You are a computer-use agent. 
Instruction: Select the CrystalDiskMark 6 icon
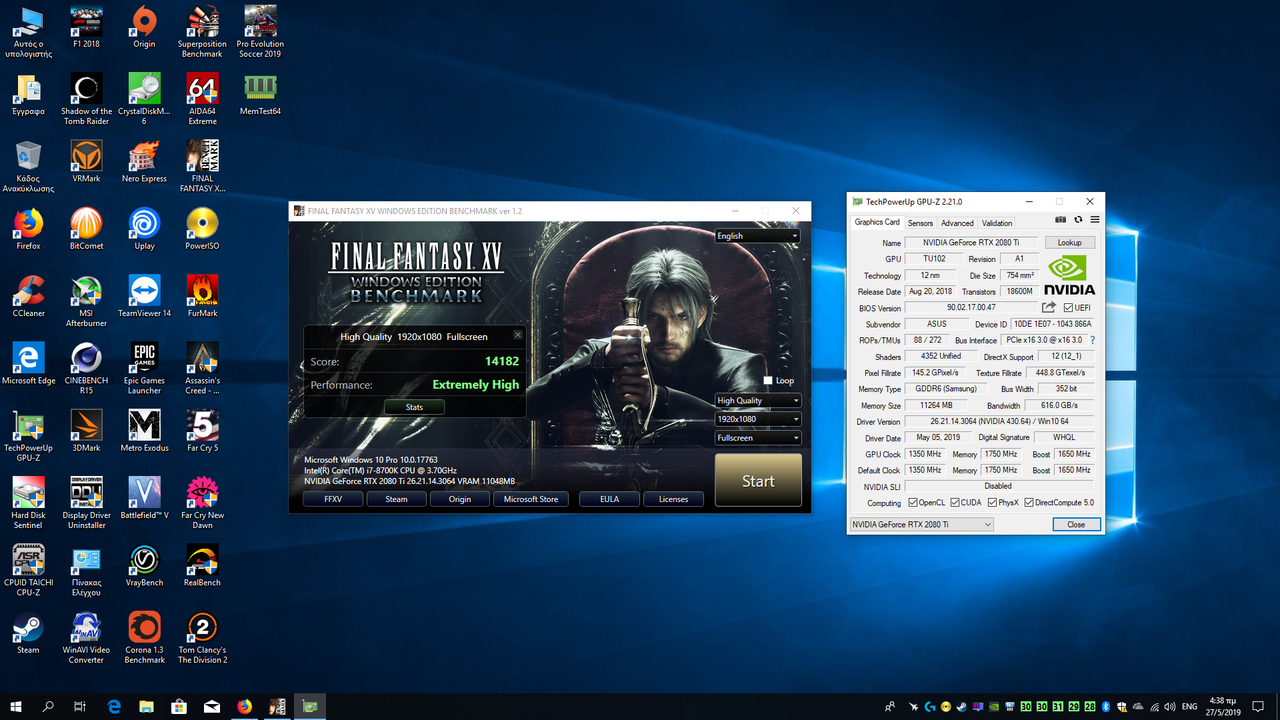point(144,99)
